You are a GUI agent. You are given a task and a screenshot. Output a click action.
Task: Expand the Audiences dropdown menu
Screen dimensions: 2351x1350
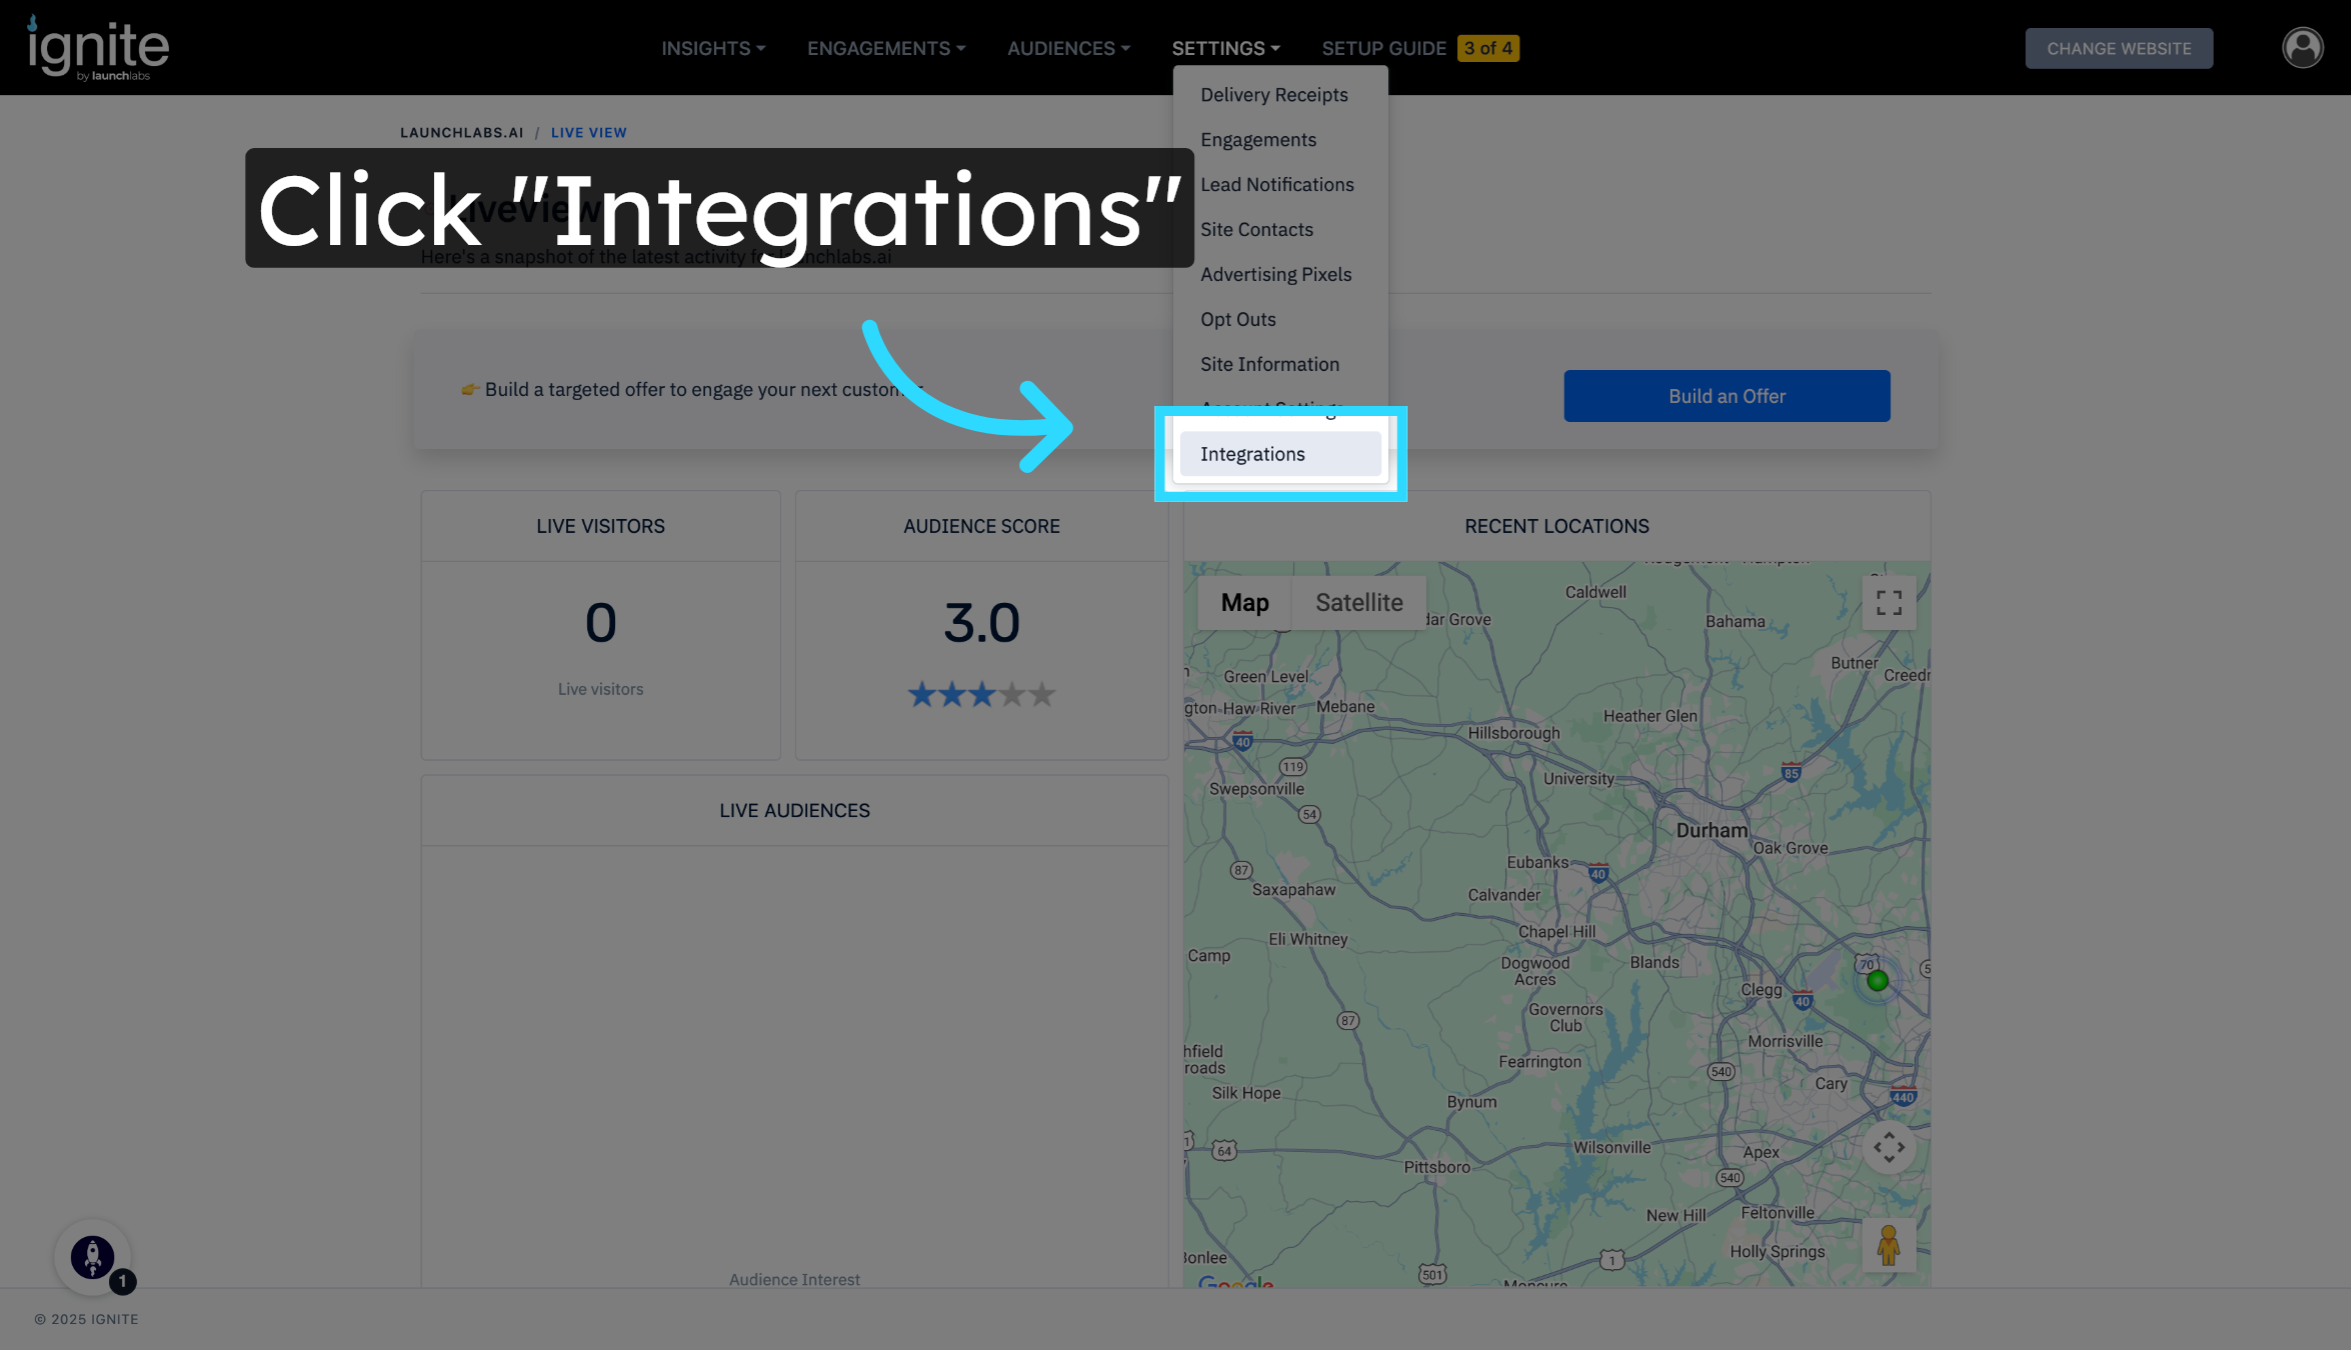pos(1068,48)
